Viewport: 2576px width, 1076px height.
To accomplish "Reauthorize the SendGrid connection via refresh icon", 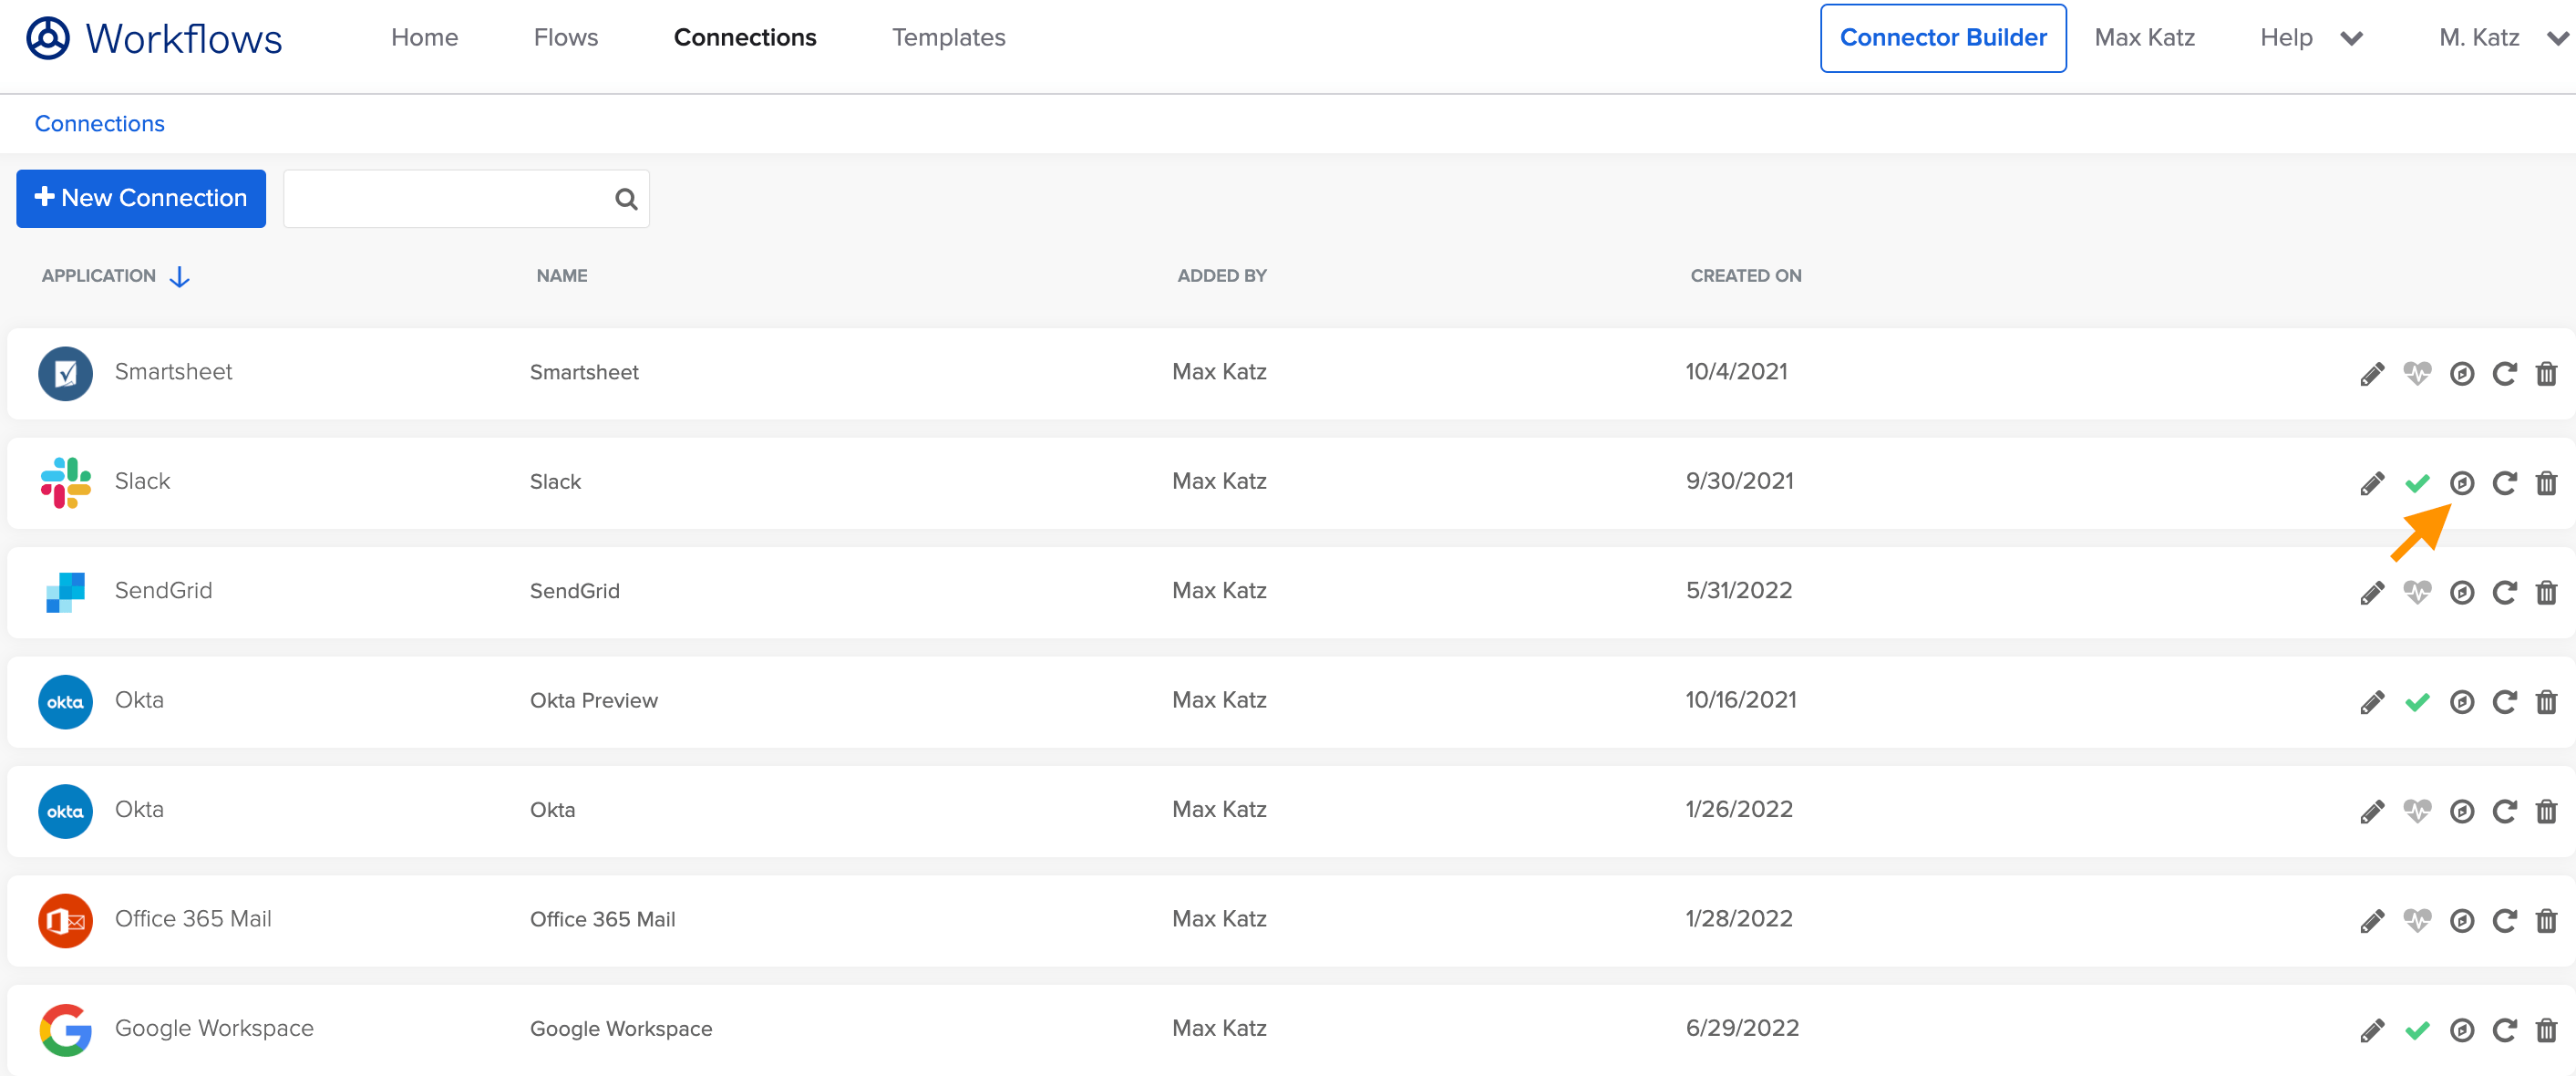I will click(x=2506, y=592).
